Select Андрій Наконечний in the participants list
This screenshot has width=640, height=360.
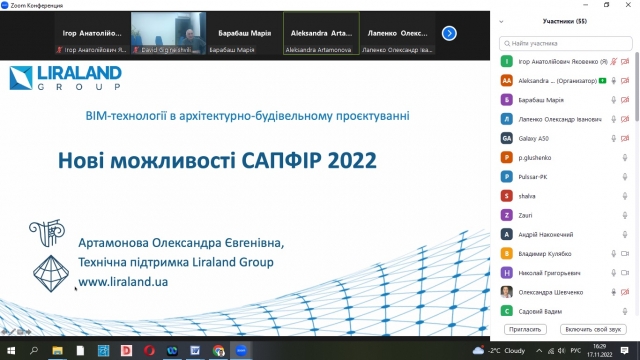(x=564, y=234)
